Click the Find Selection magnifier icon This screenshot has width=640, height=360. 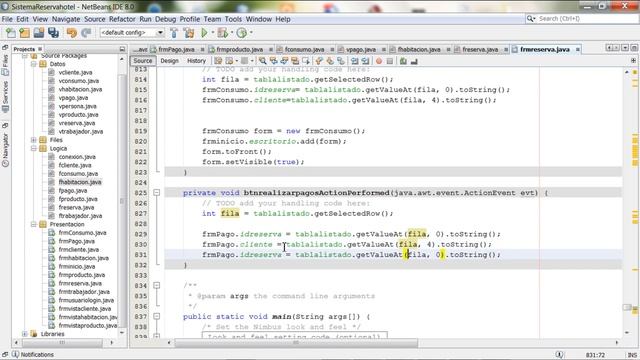[x=262, y=61]
